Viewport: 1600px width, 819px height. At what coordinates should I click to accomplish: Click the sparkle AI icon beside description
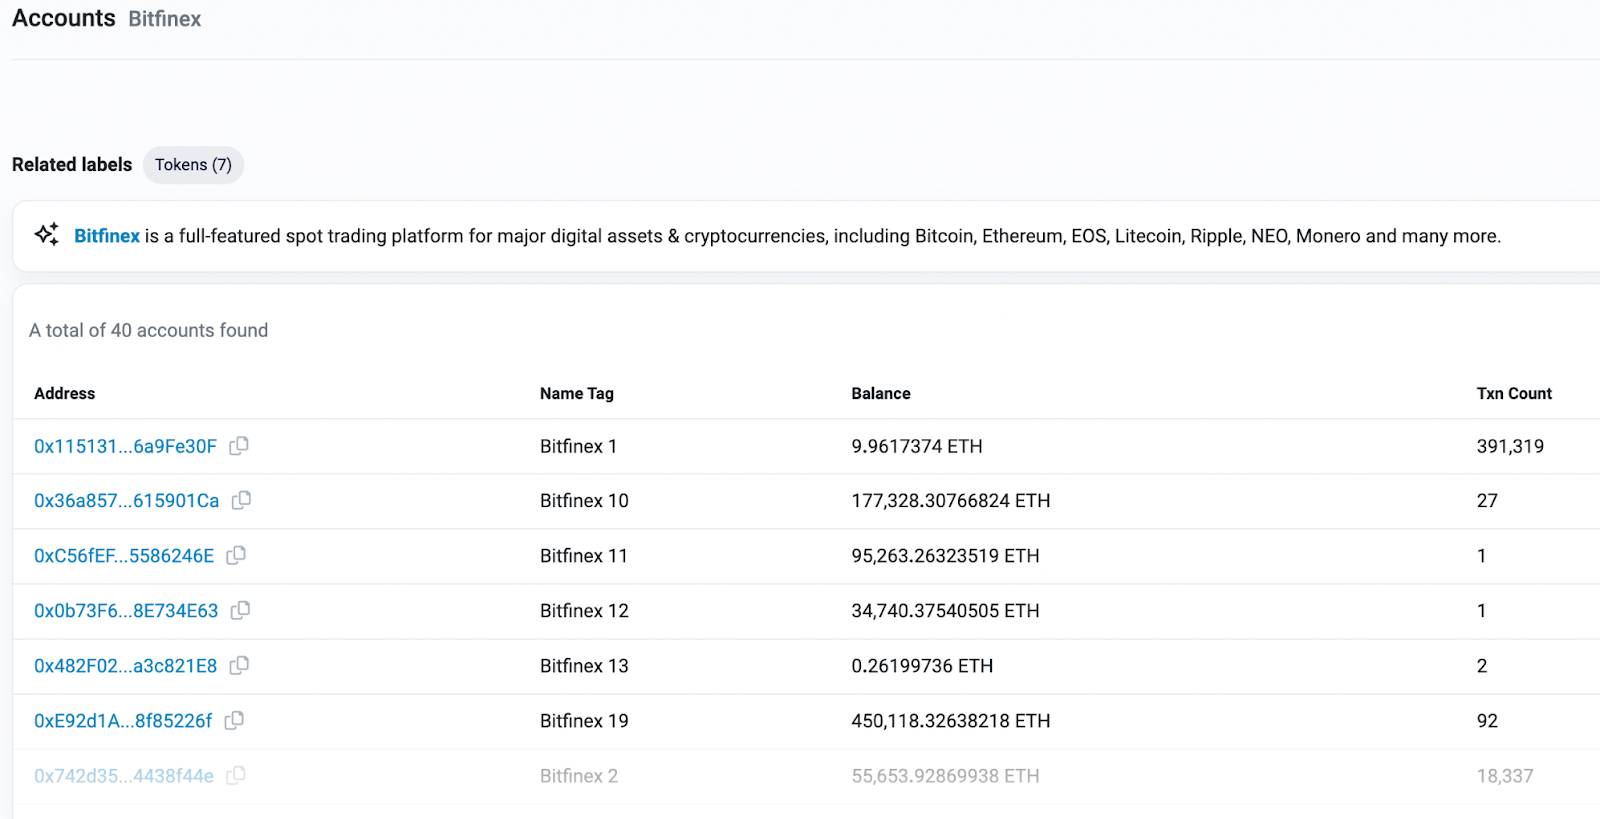coord(46,234)
